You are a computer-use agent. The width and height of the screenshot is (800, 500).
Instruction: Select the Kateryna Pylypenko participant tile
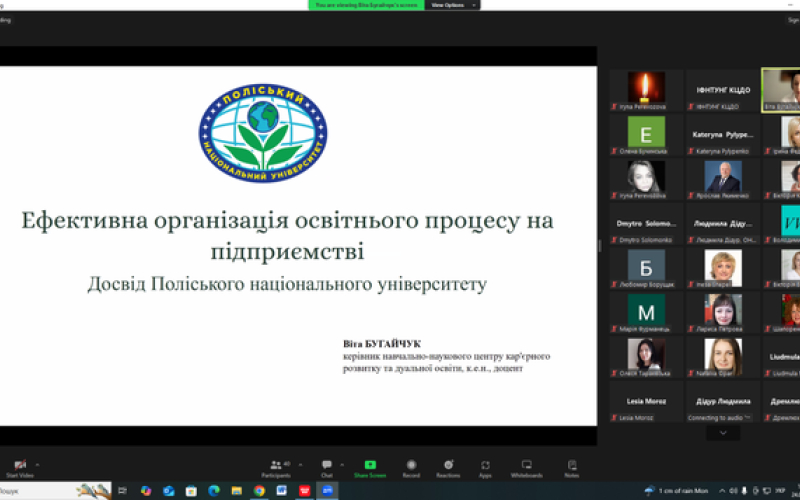723,135
